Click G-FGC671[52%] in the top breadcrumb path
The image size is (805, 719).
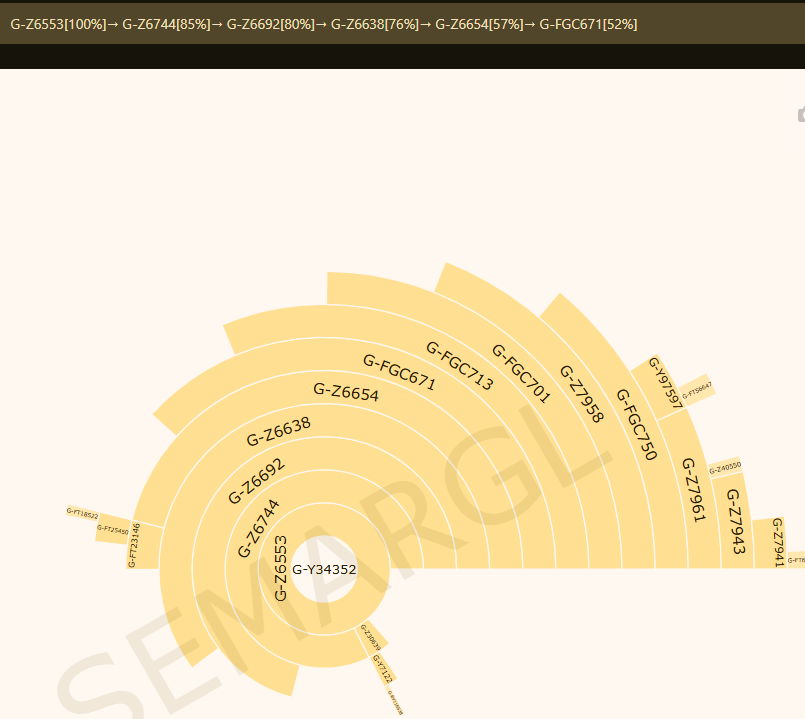(x=588, y=24)
